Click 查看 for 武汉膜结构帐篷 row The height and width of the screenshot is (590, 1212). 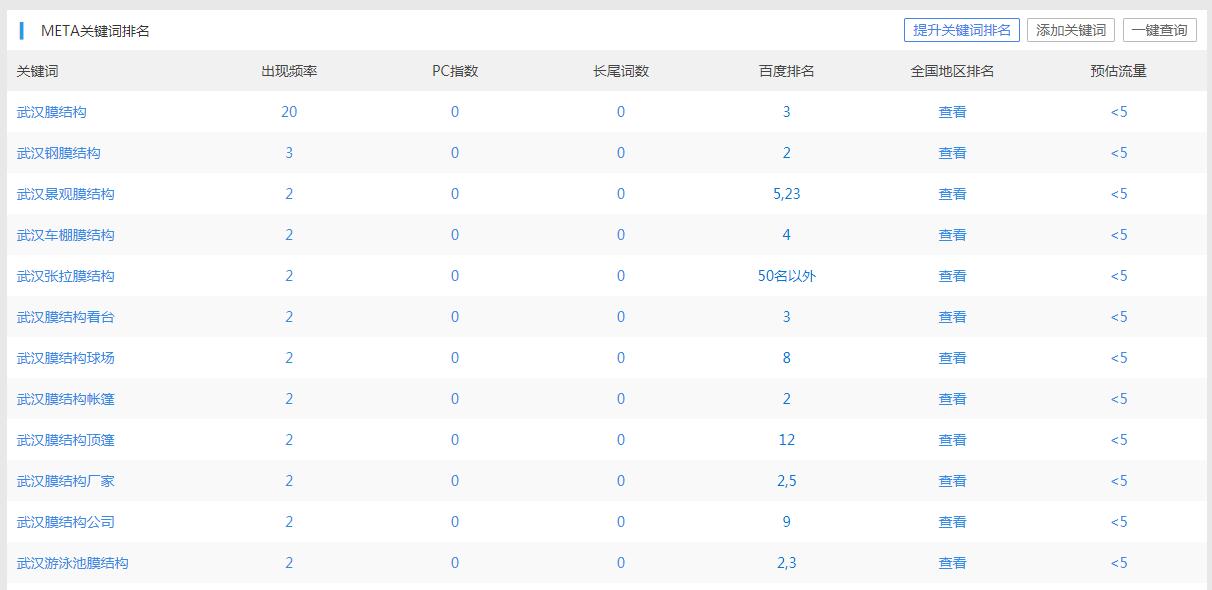point(952,399)
